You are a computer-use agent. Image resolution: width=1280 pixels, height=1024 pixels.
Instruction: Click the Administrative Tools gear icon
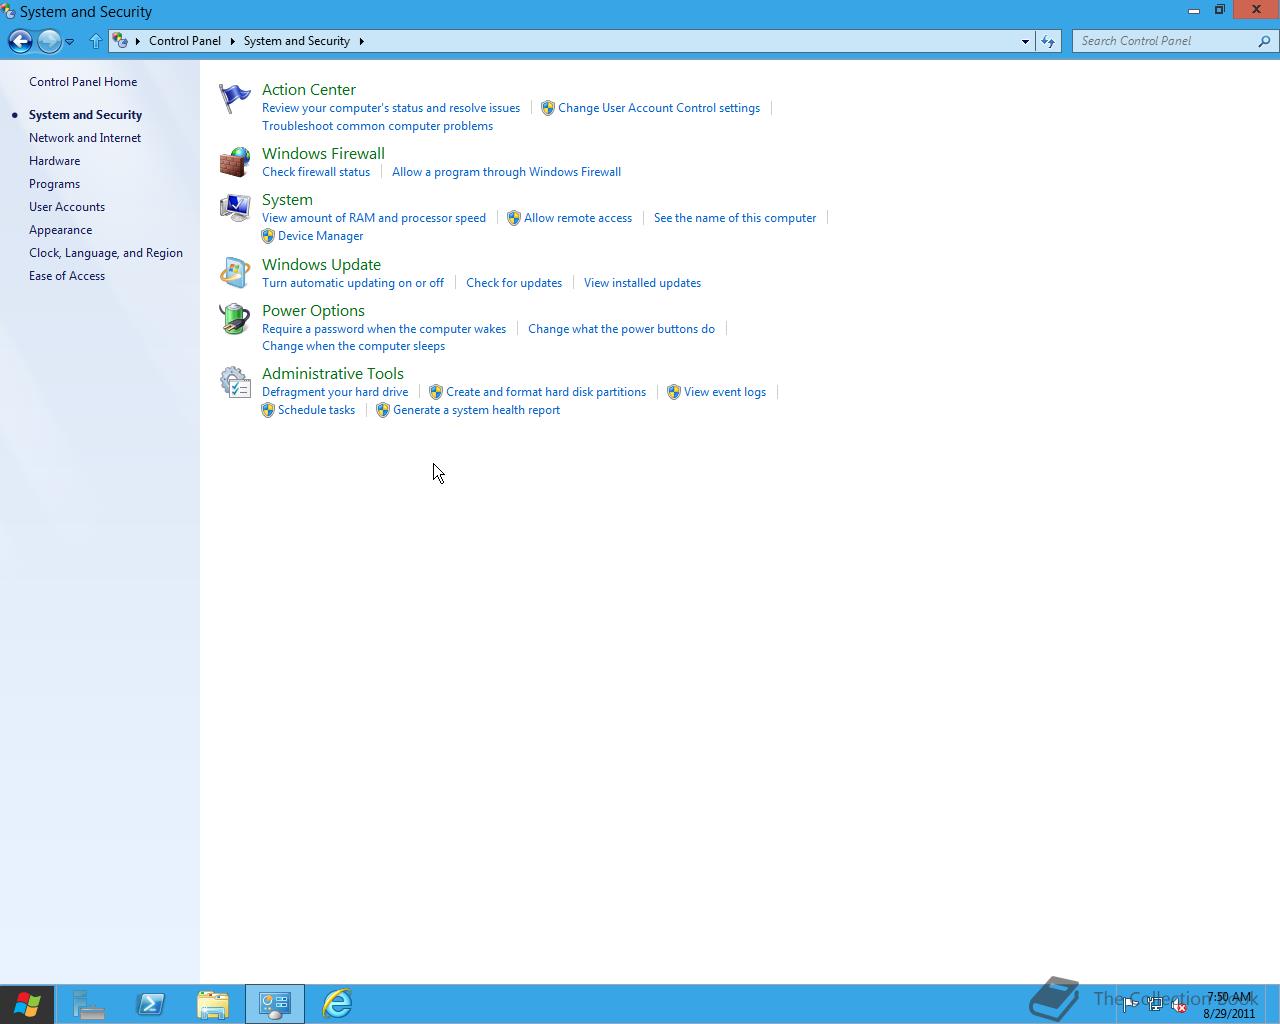point(235,382)
